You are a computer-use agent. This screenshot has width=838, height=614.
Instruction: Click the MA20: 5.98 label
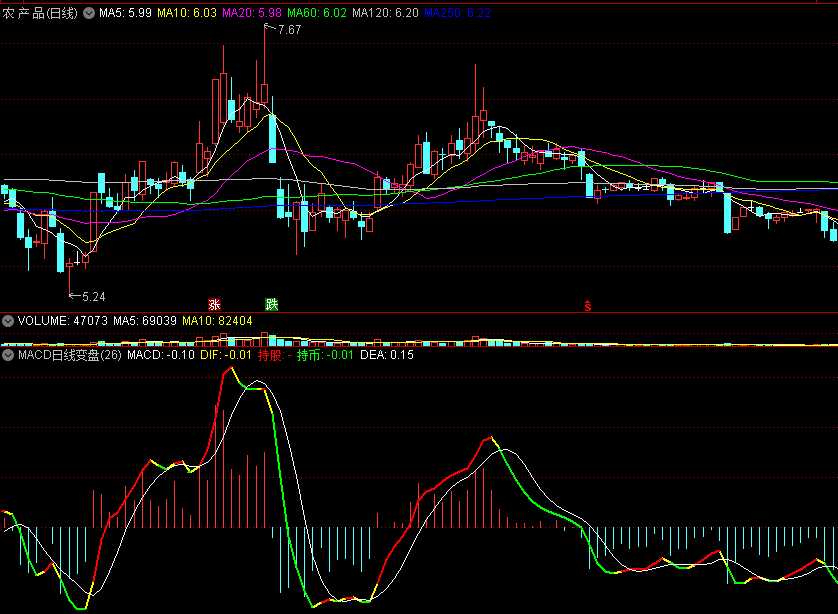(252, 13)
